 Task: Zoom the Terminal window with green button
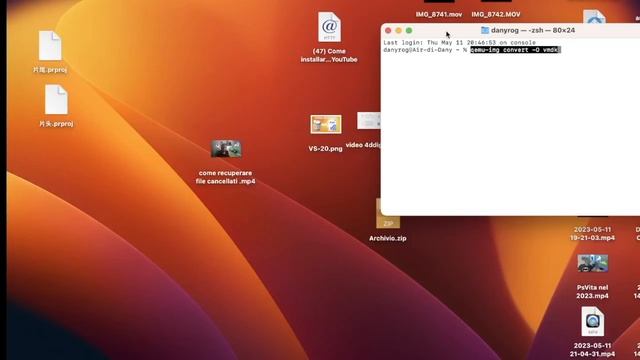(x=409, y=31)
